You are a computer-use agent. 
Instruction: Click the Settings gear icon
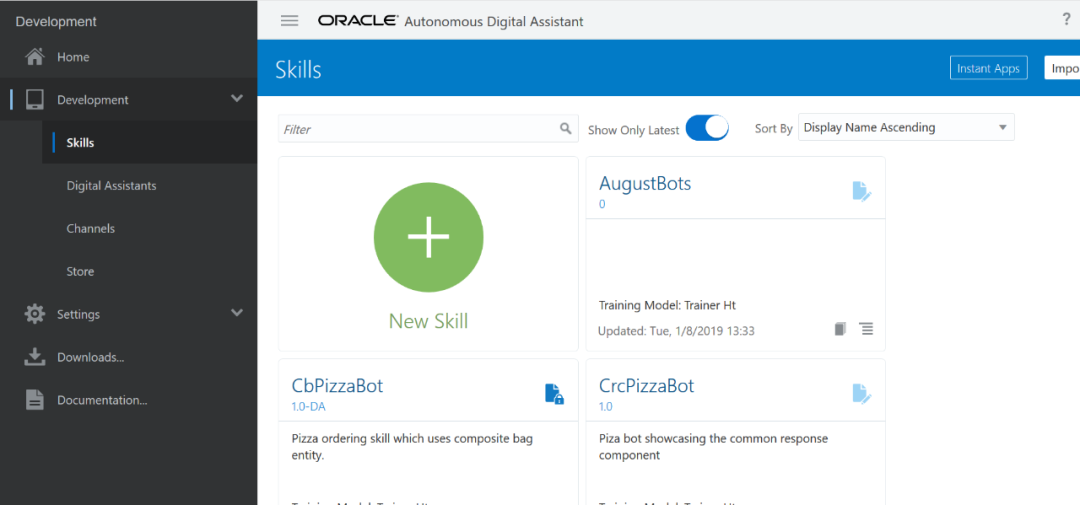coord(34,314)
